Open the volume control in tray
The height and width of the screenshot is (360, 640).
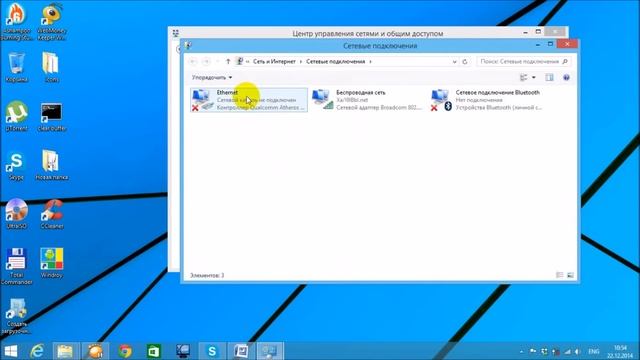577,351
